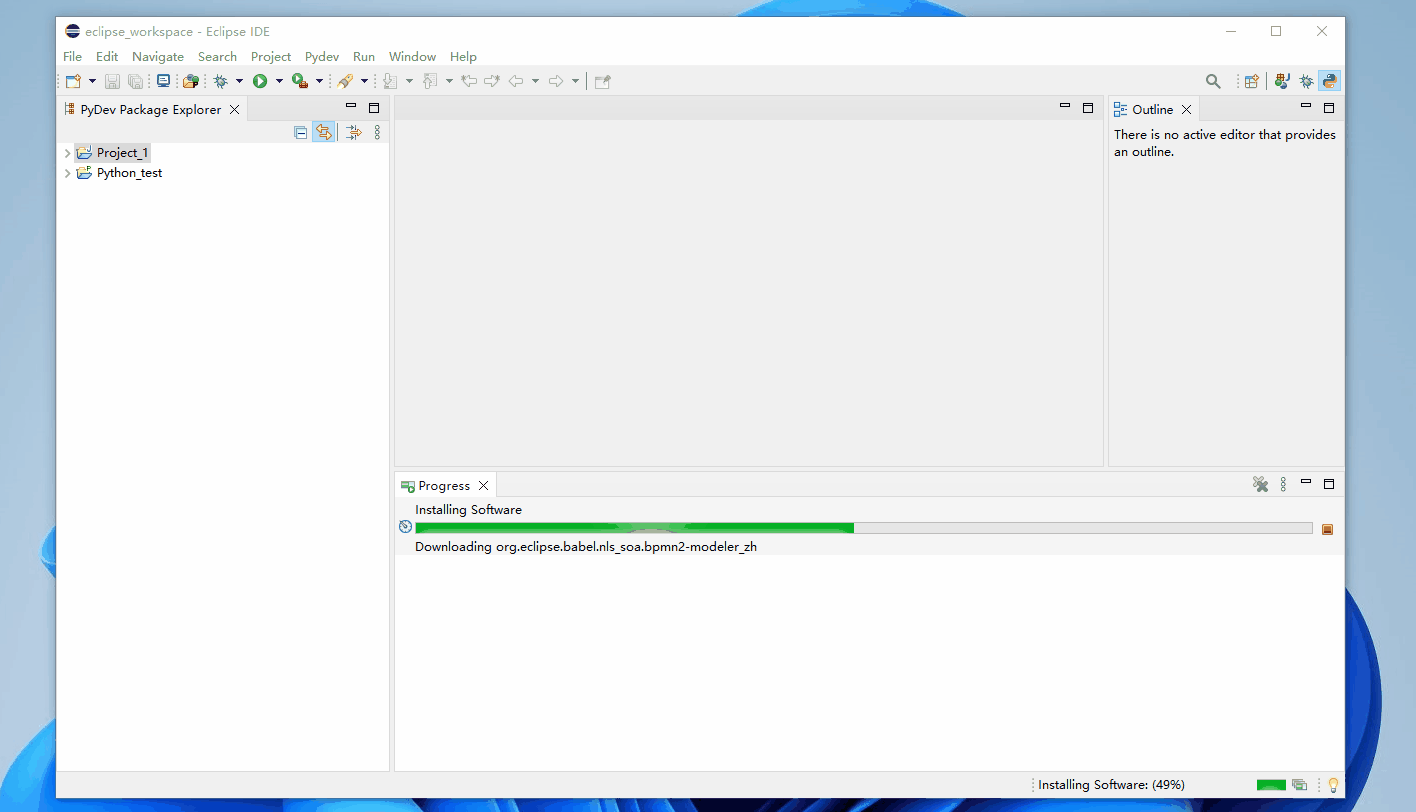Expand the Project_1 tree node
Screen dimensions: 1416x812
(x=67, y=153)
